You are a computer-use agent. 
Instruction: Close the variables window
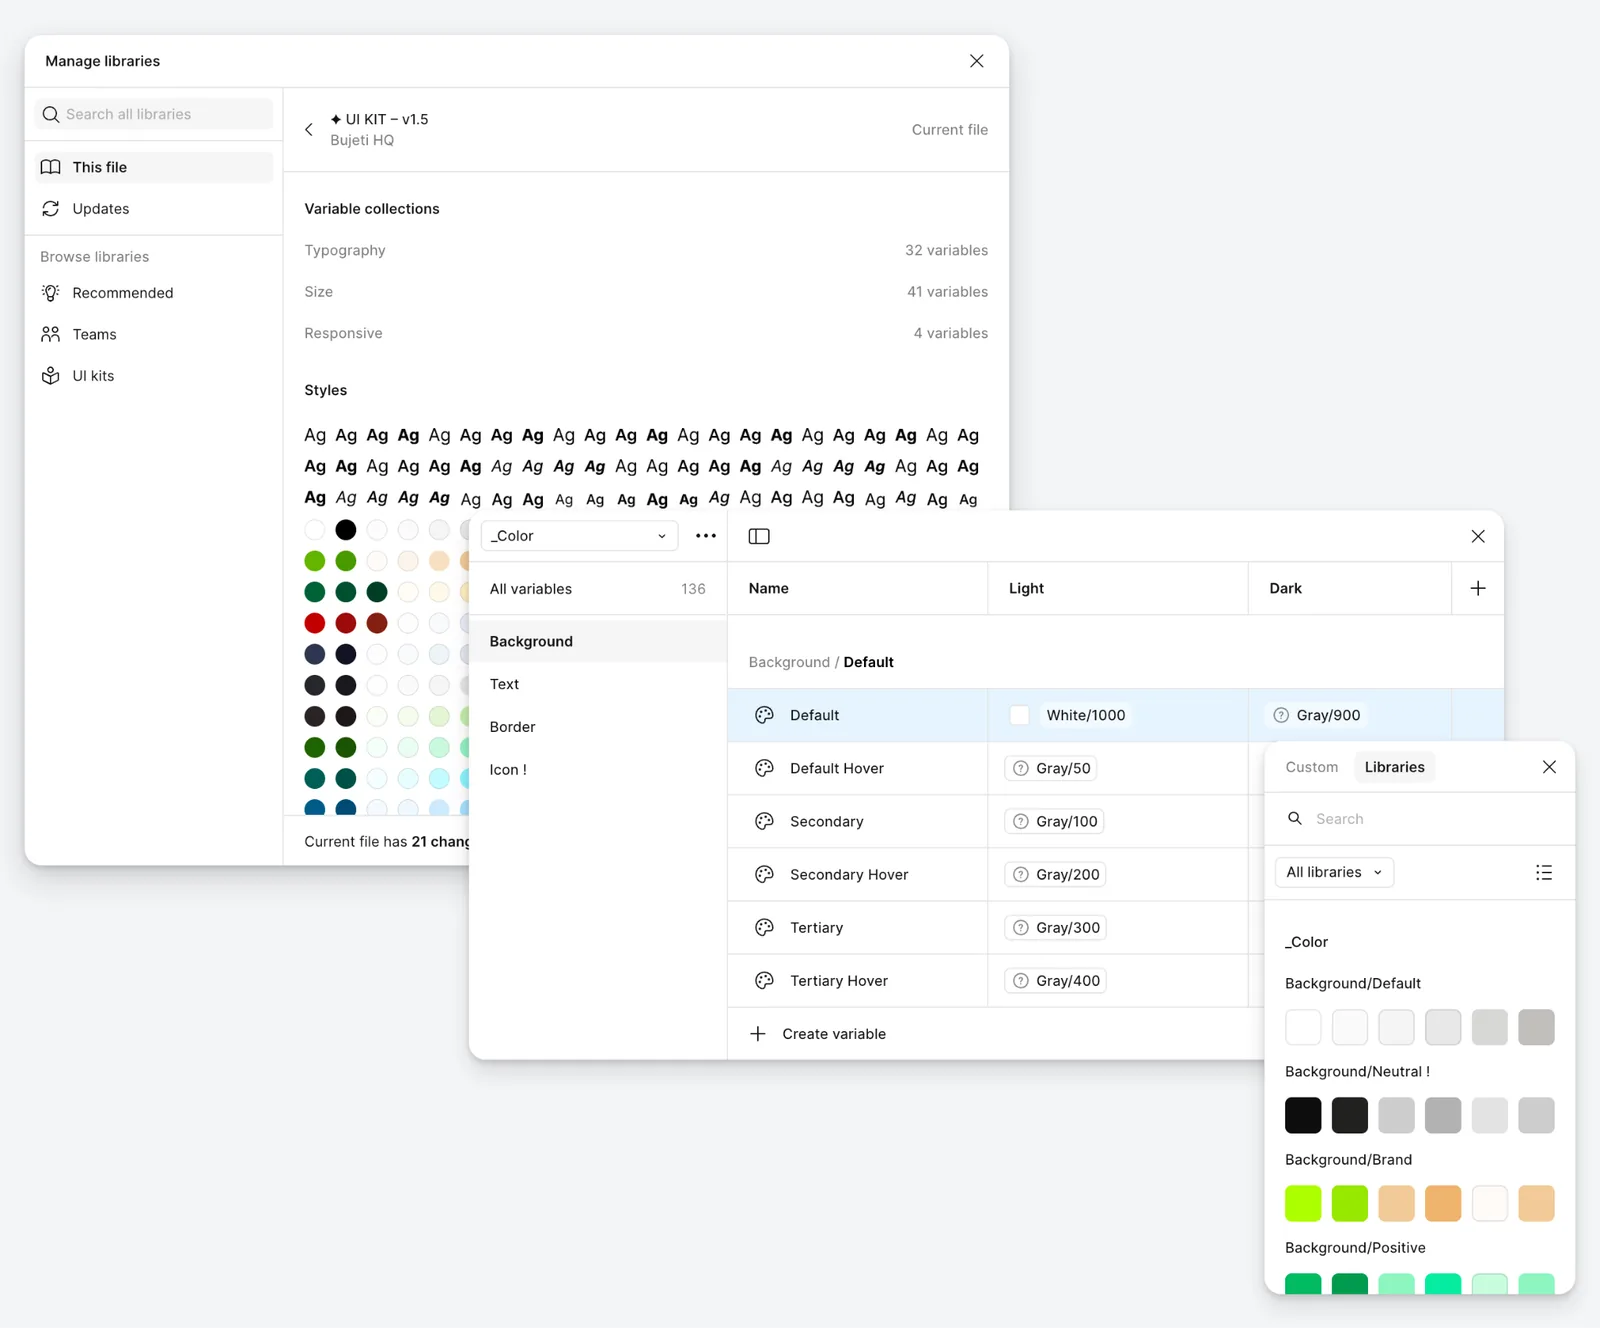[1478, 536]
